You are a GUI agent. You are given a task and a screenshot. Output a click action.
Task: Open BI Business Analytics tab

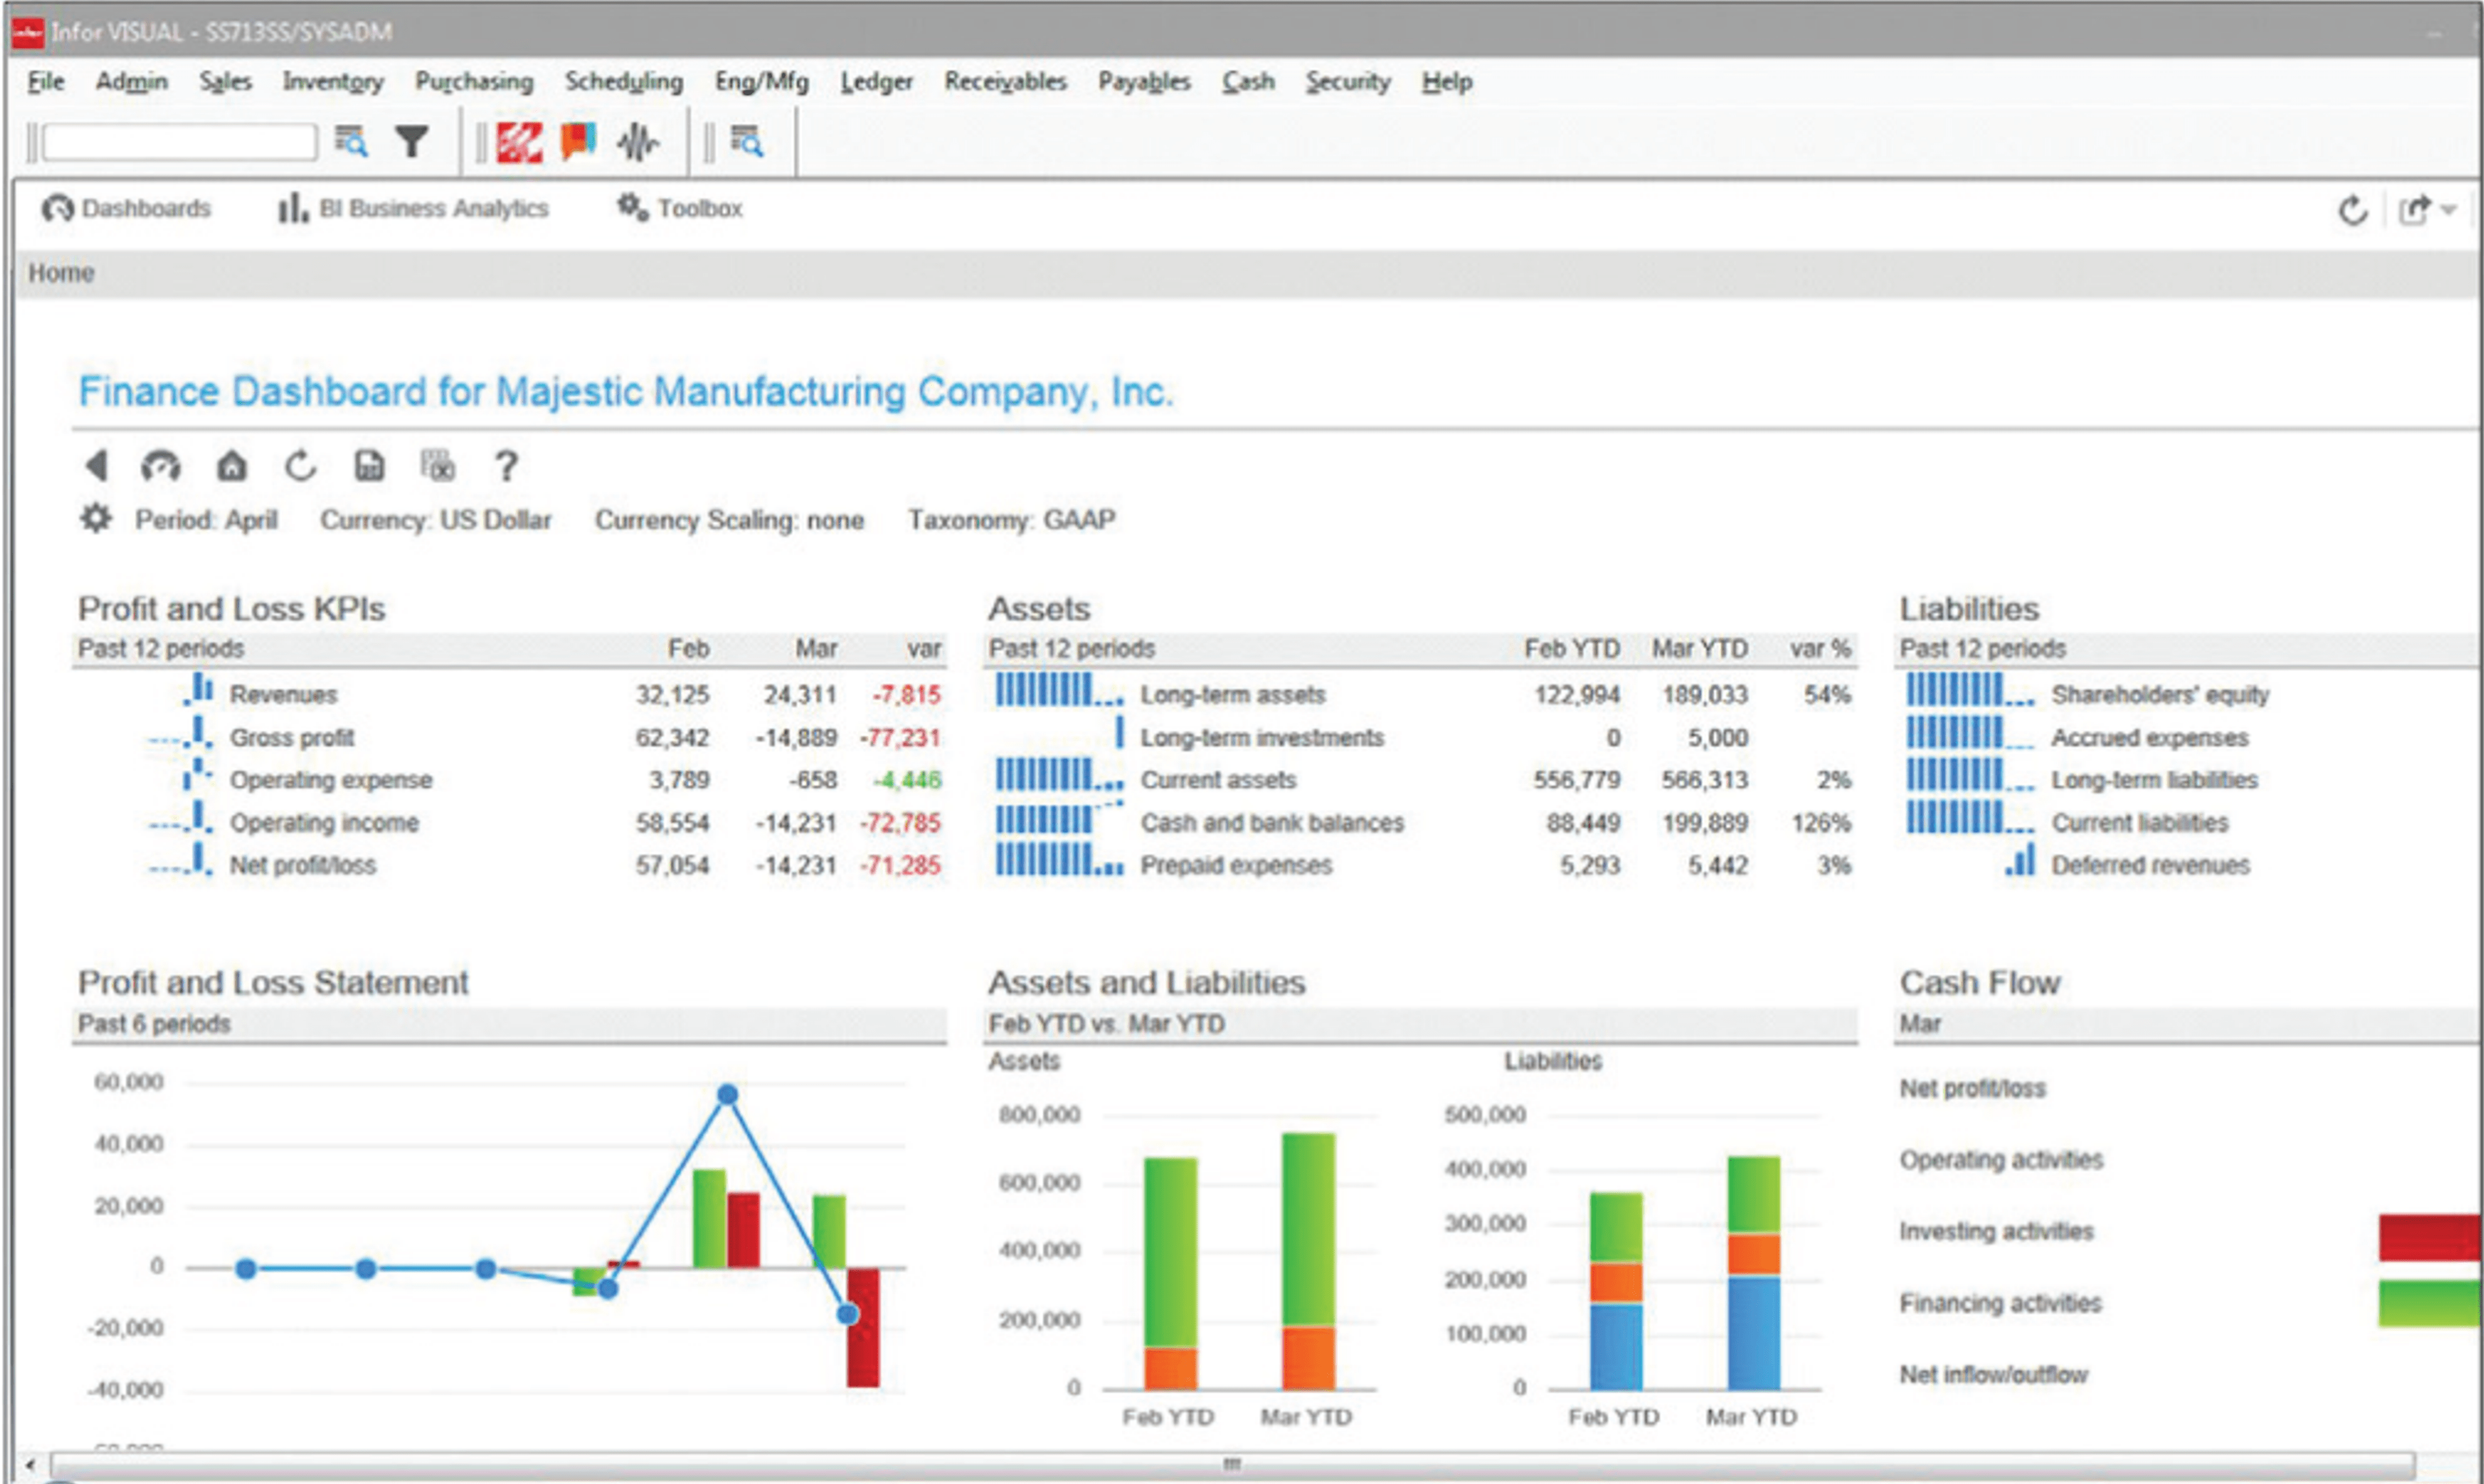click(413, 209)
